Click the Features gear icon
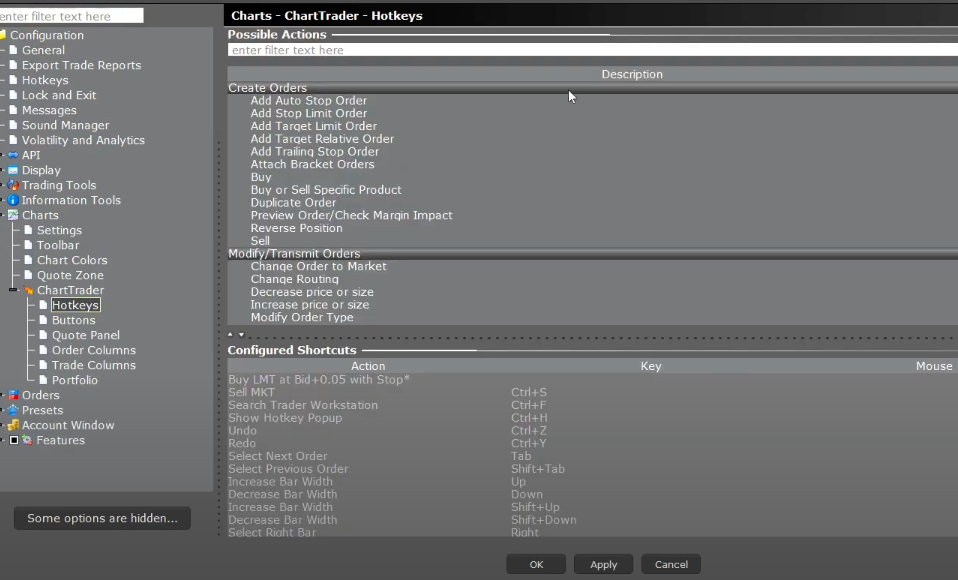958x580 pixels. [27, 440]
